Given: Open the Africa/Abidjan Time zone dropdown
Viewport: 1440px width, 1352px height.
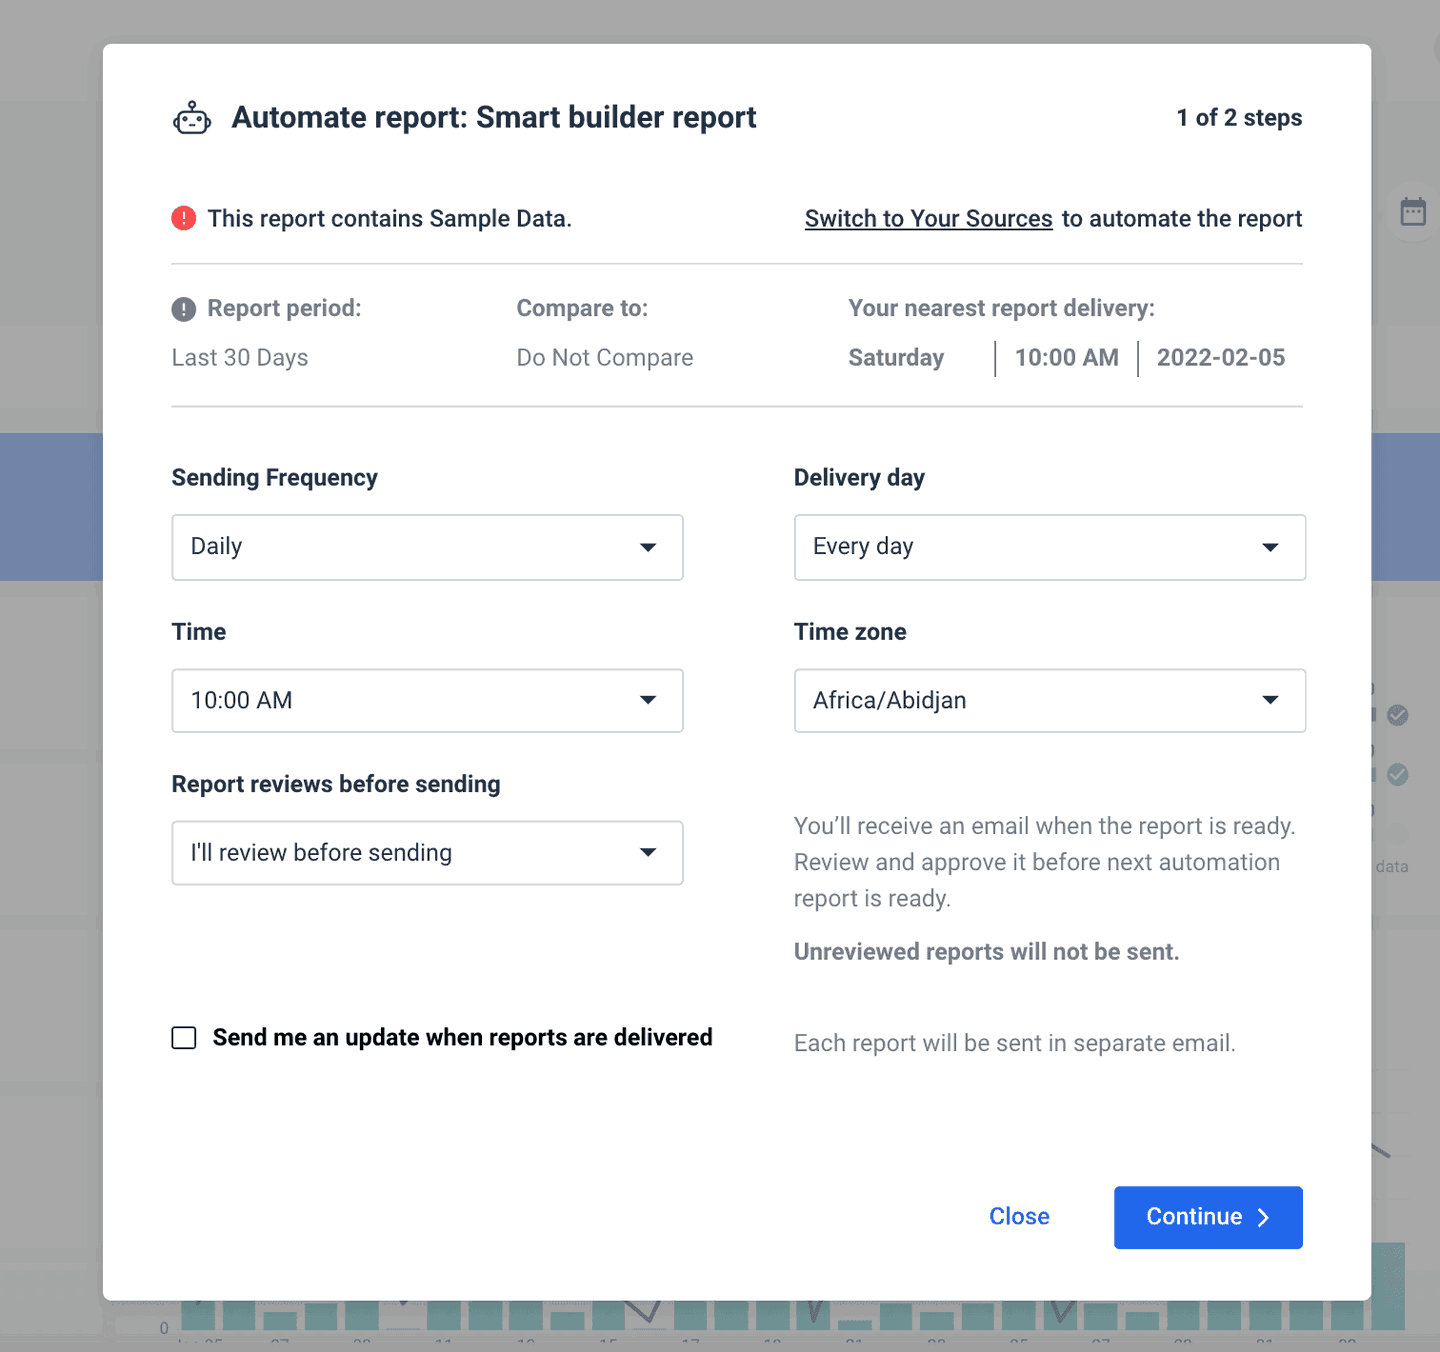Looking at the screenshot, I should [1049, 700].
